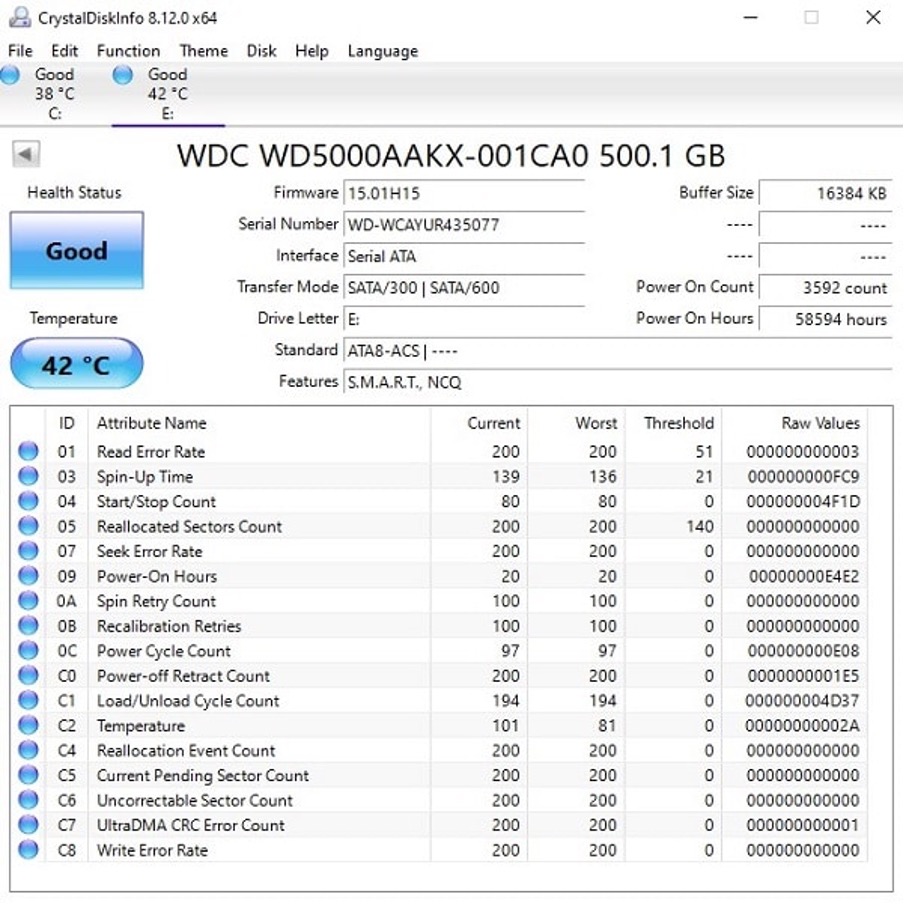Select the UltraDMA CRC Error Count name
Screen dimensions: 904x904
click(190, 825)
